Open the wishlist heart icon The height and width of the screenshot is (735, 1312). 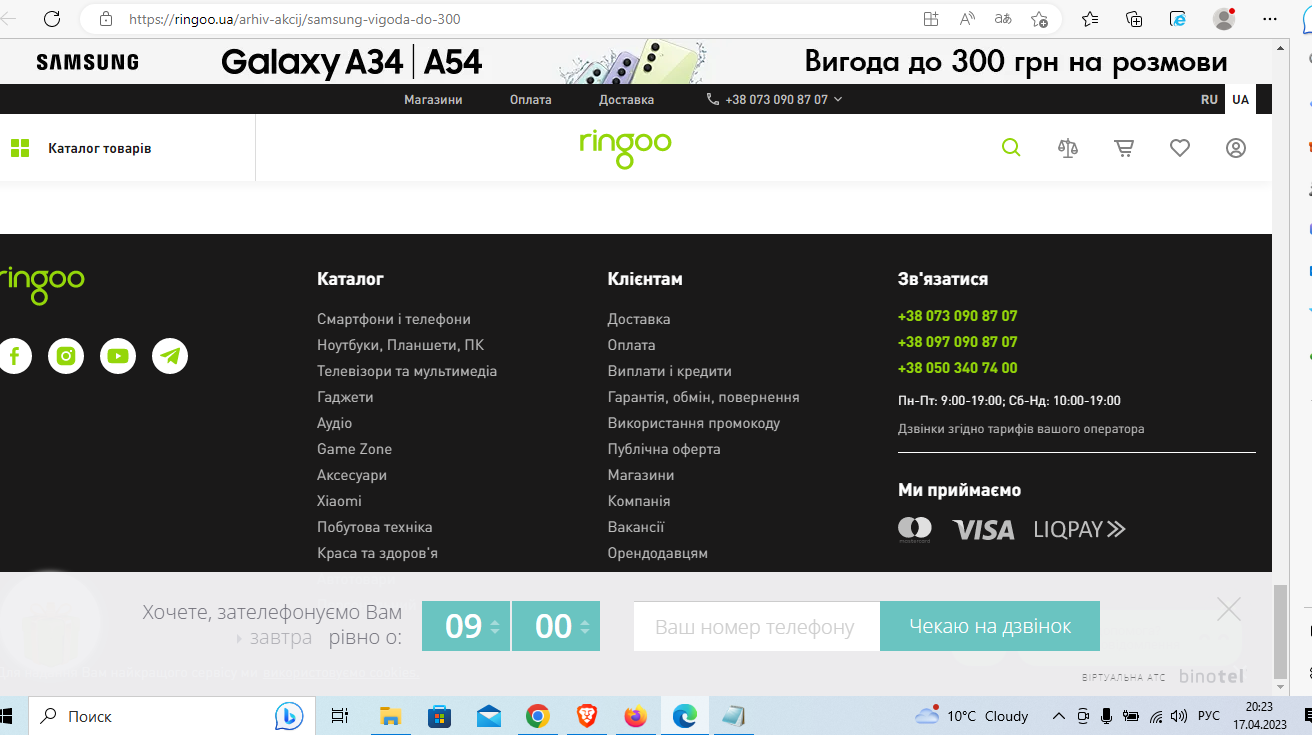tap(1180, 148)
